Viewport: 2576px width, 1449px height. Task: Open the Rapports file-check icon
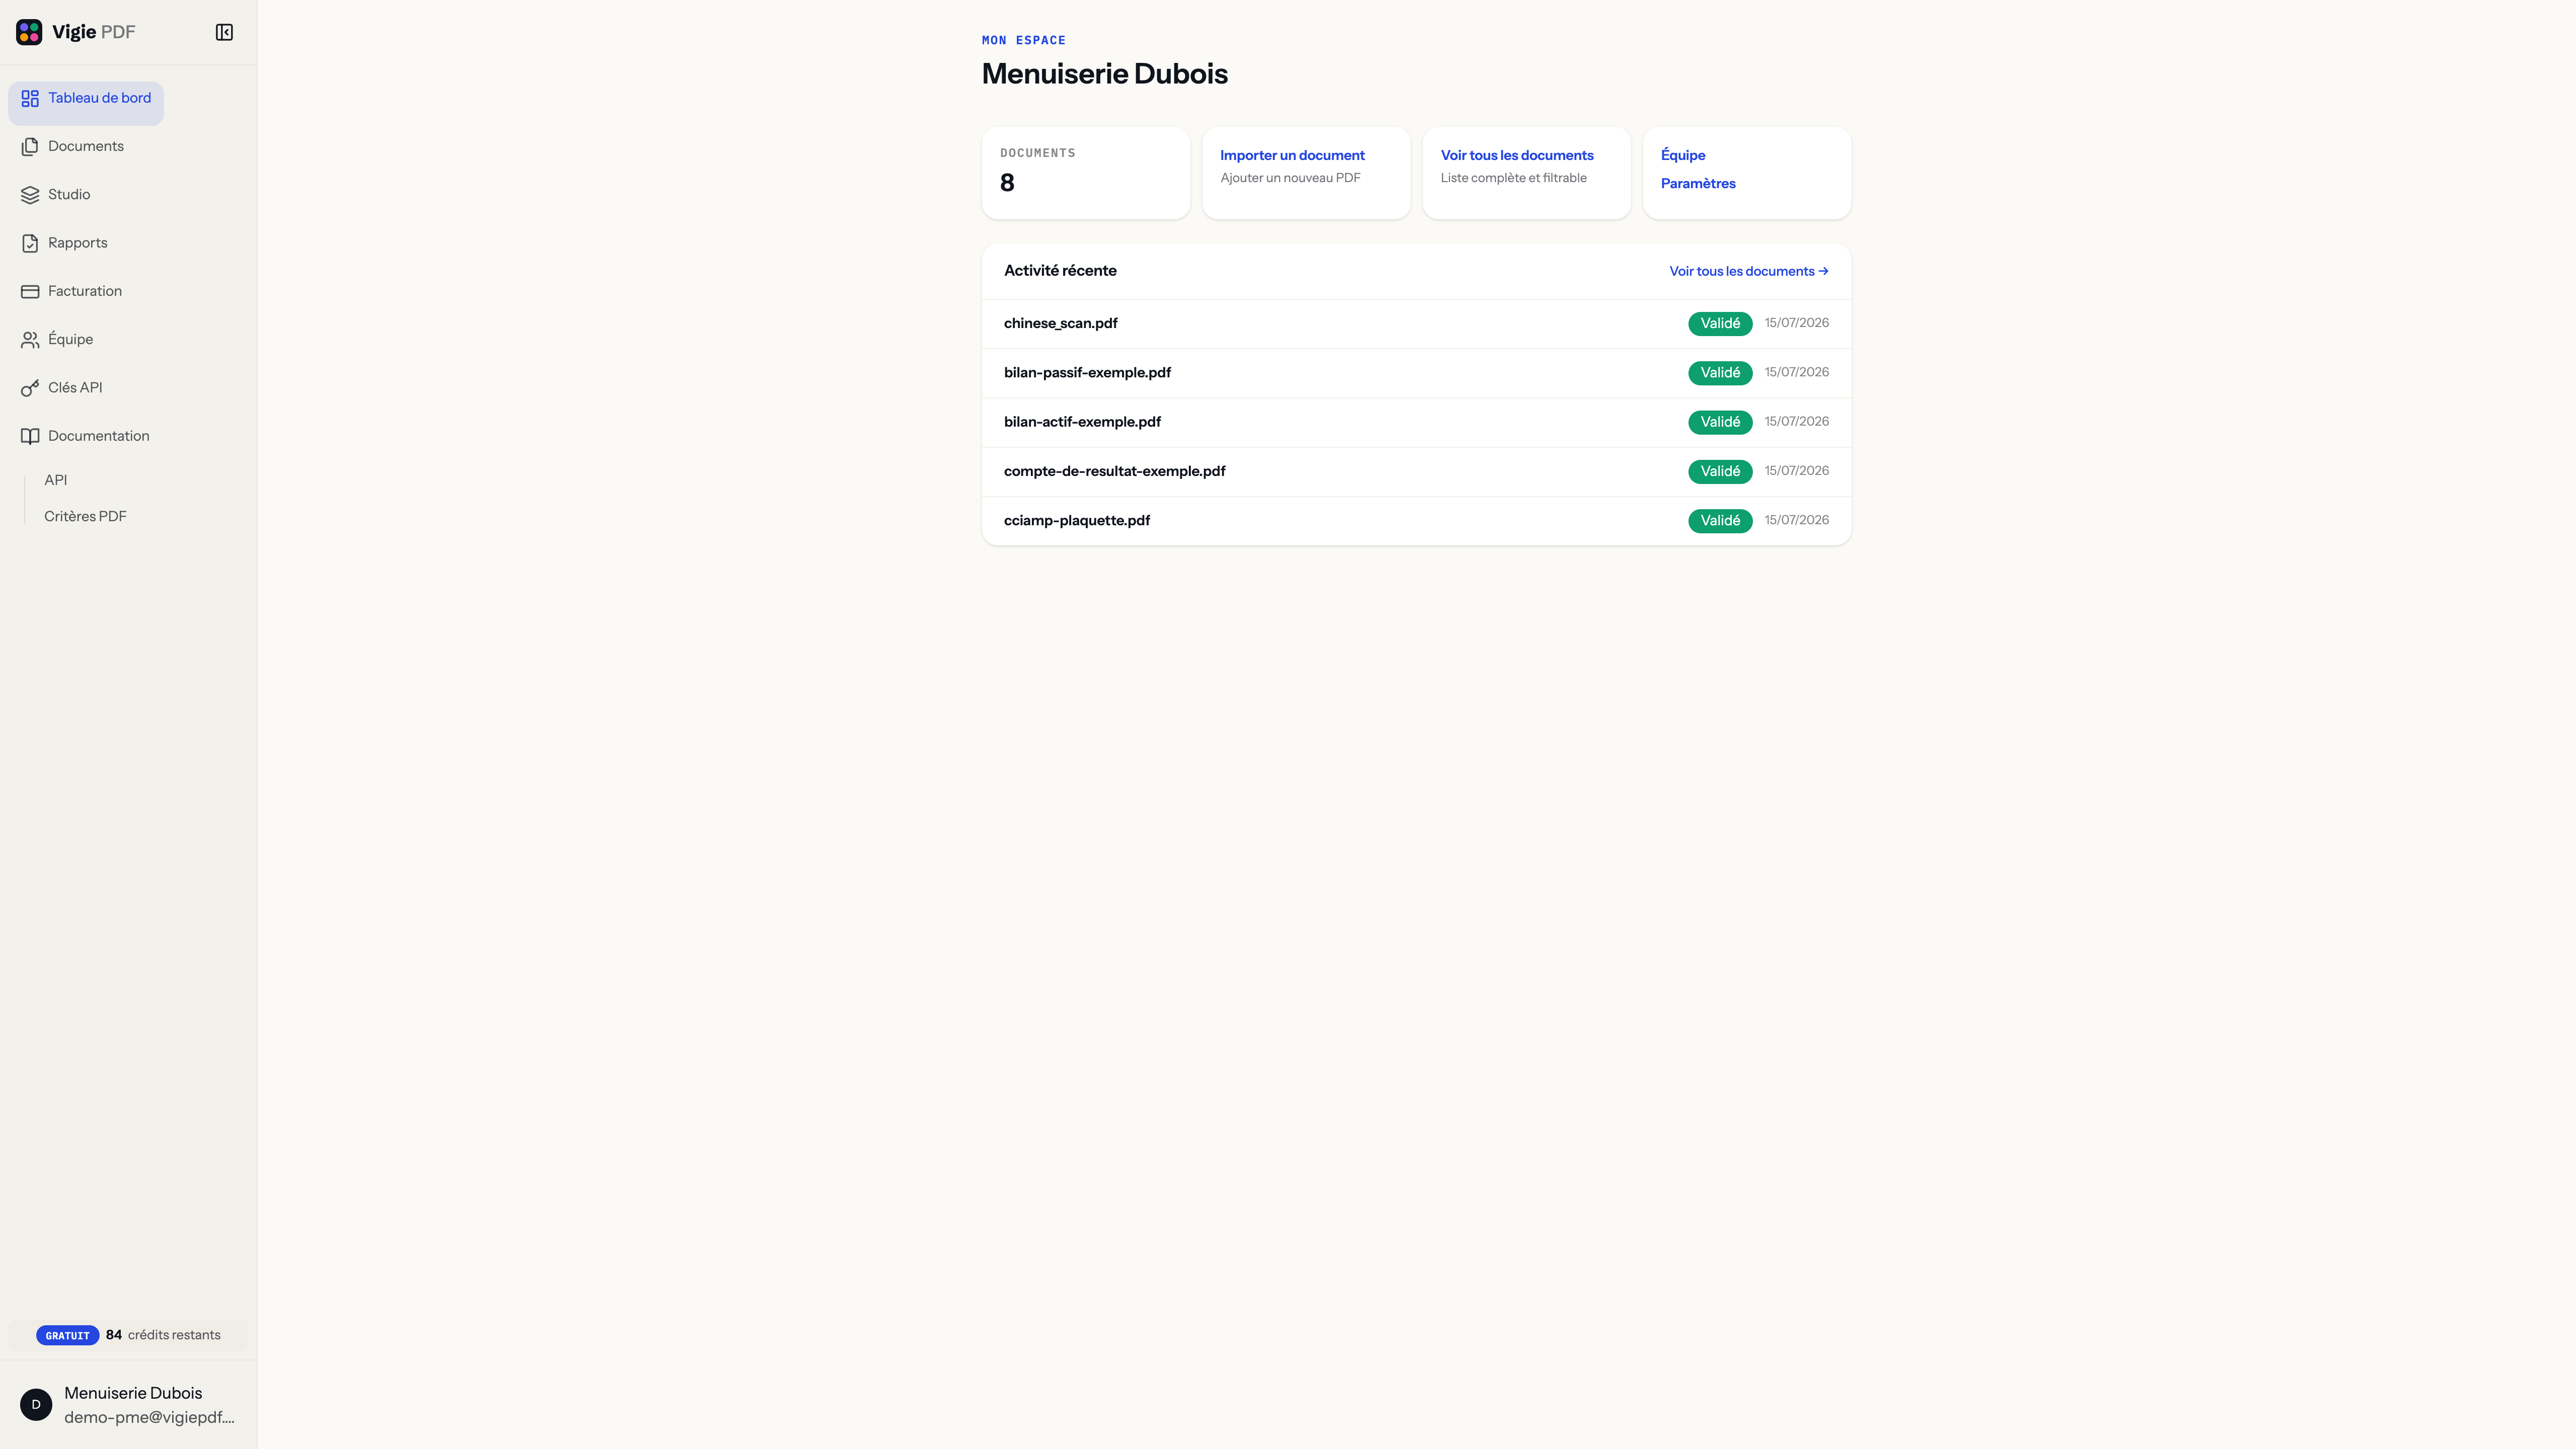pyautogui.click(x=30, y=243)
